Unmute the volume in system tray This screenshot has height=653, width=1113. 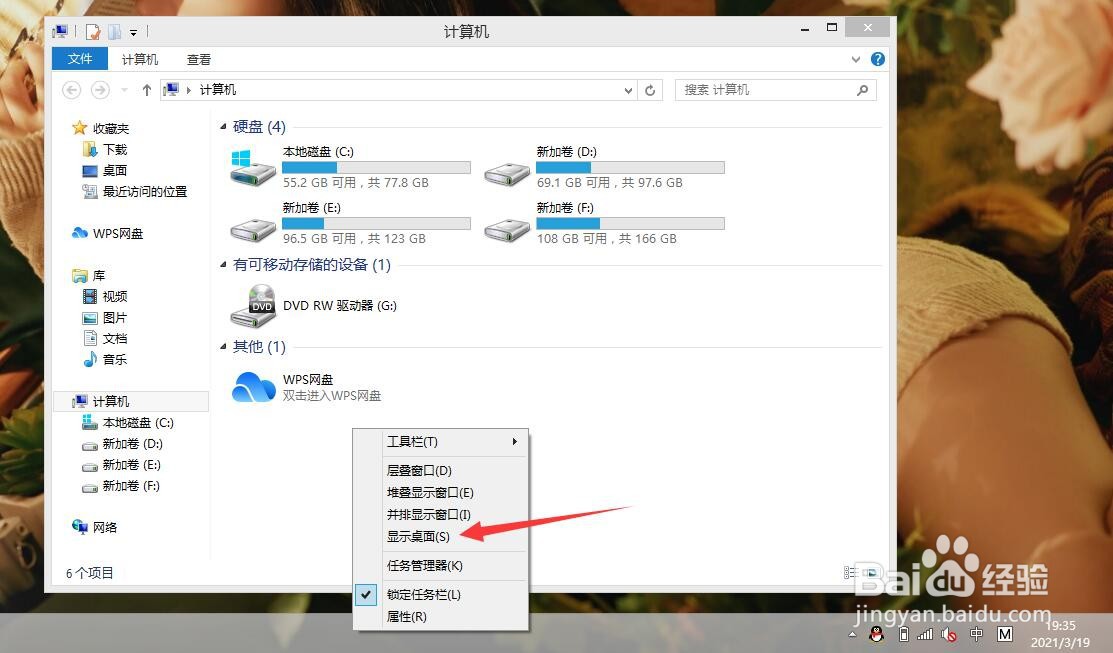950,634
